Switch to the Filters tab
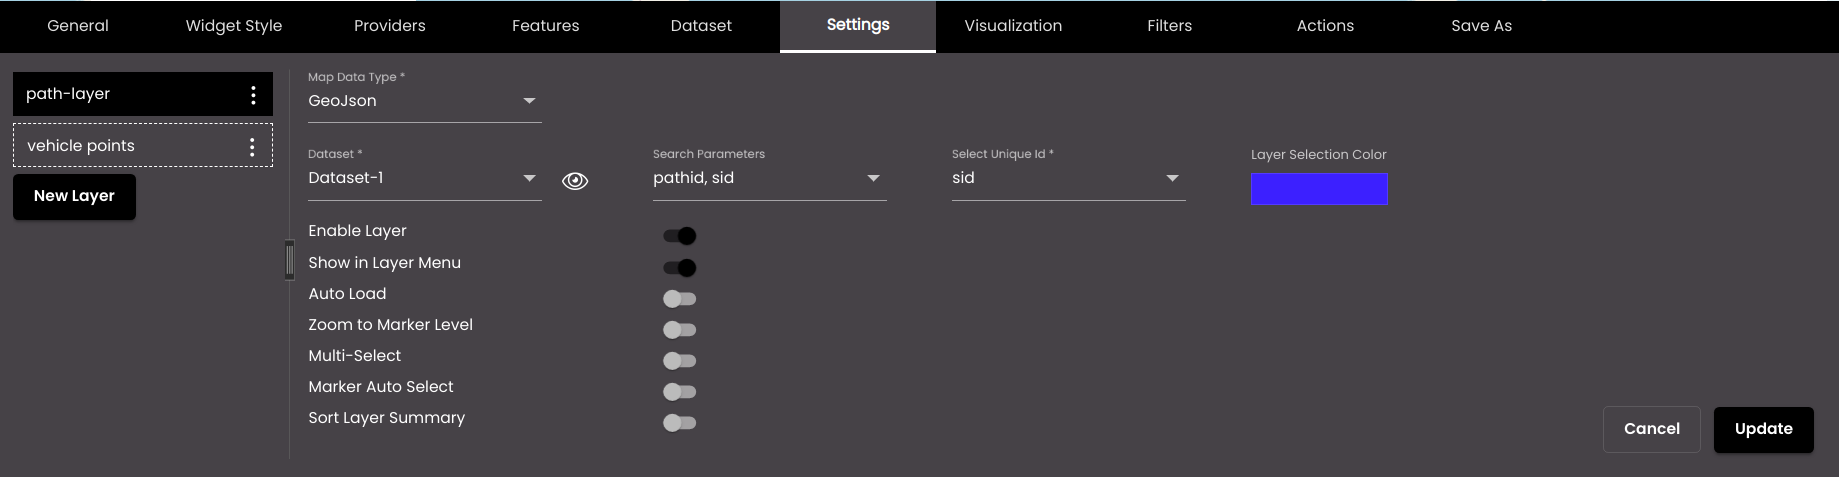Screen dimensions: 1839x477 pos(1170,26)
